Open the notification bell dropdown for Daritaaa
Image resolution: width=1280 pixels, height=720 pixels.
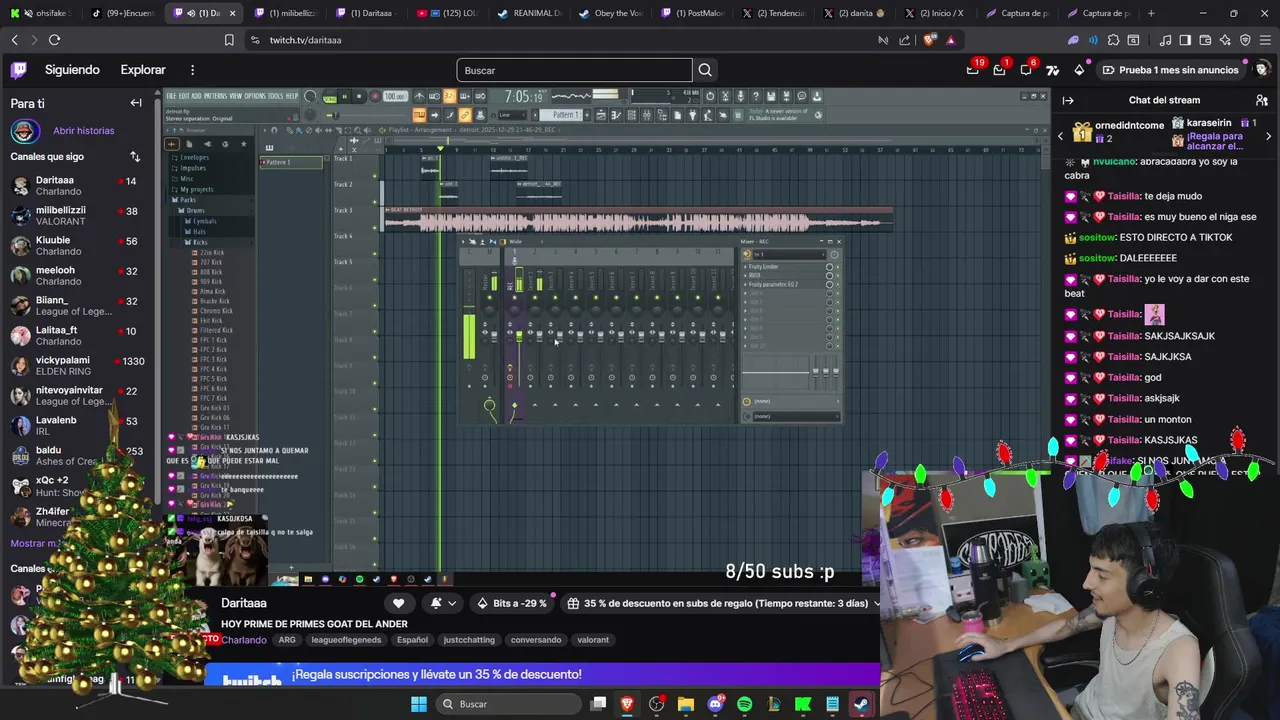[x=443, y=603]
